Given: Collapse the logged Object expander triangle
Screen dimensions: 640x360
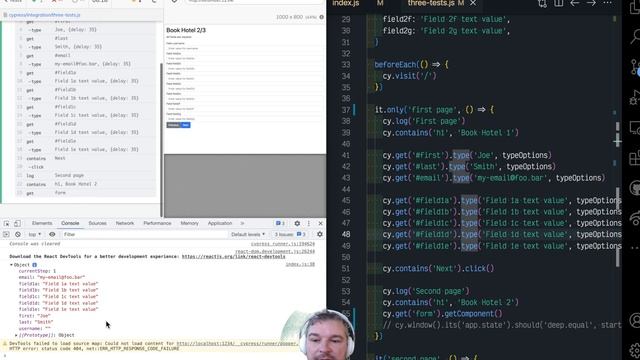Looking at the screenshot, I should click(x=11, y=265).
